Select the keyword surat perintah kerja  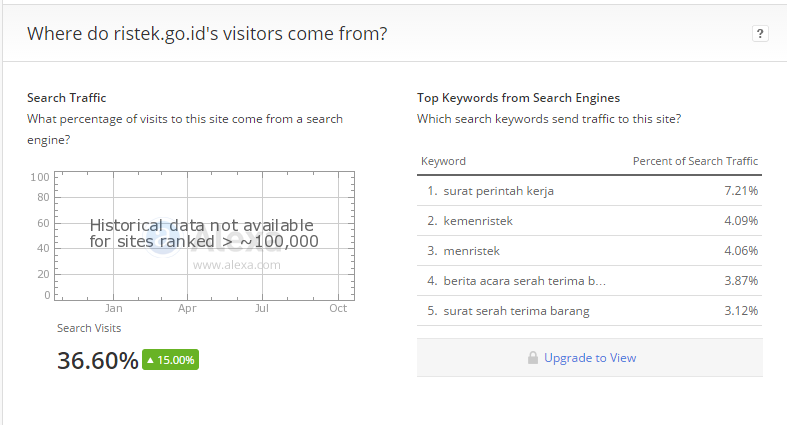[x=499, y=191]
